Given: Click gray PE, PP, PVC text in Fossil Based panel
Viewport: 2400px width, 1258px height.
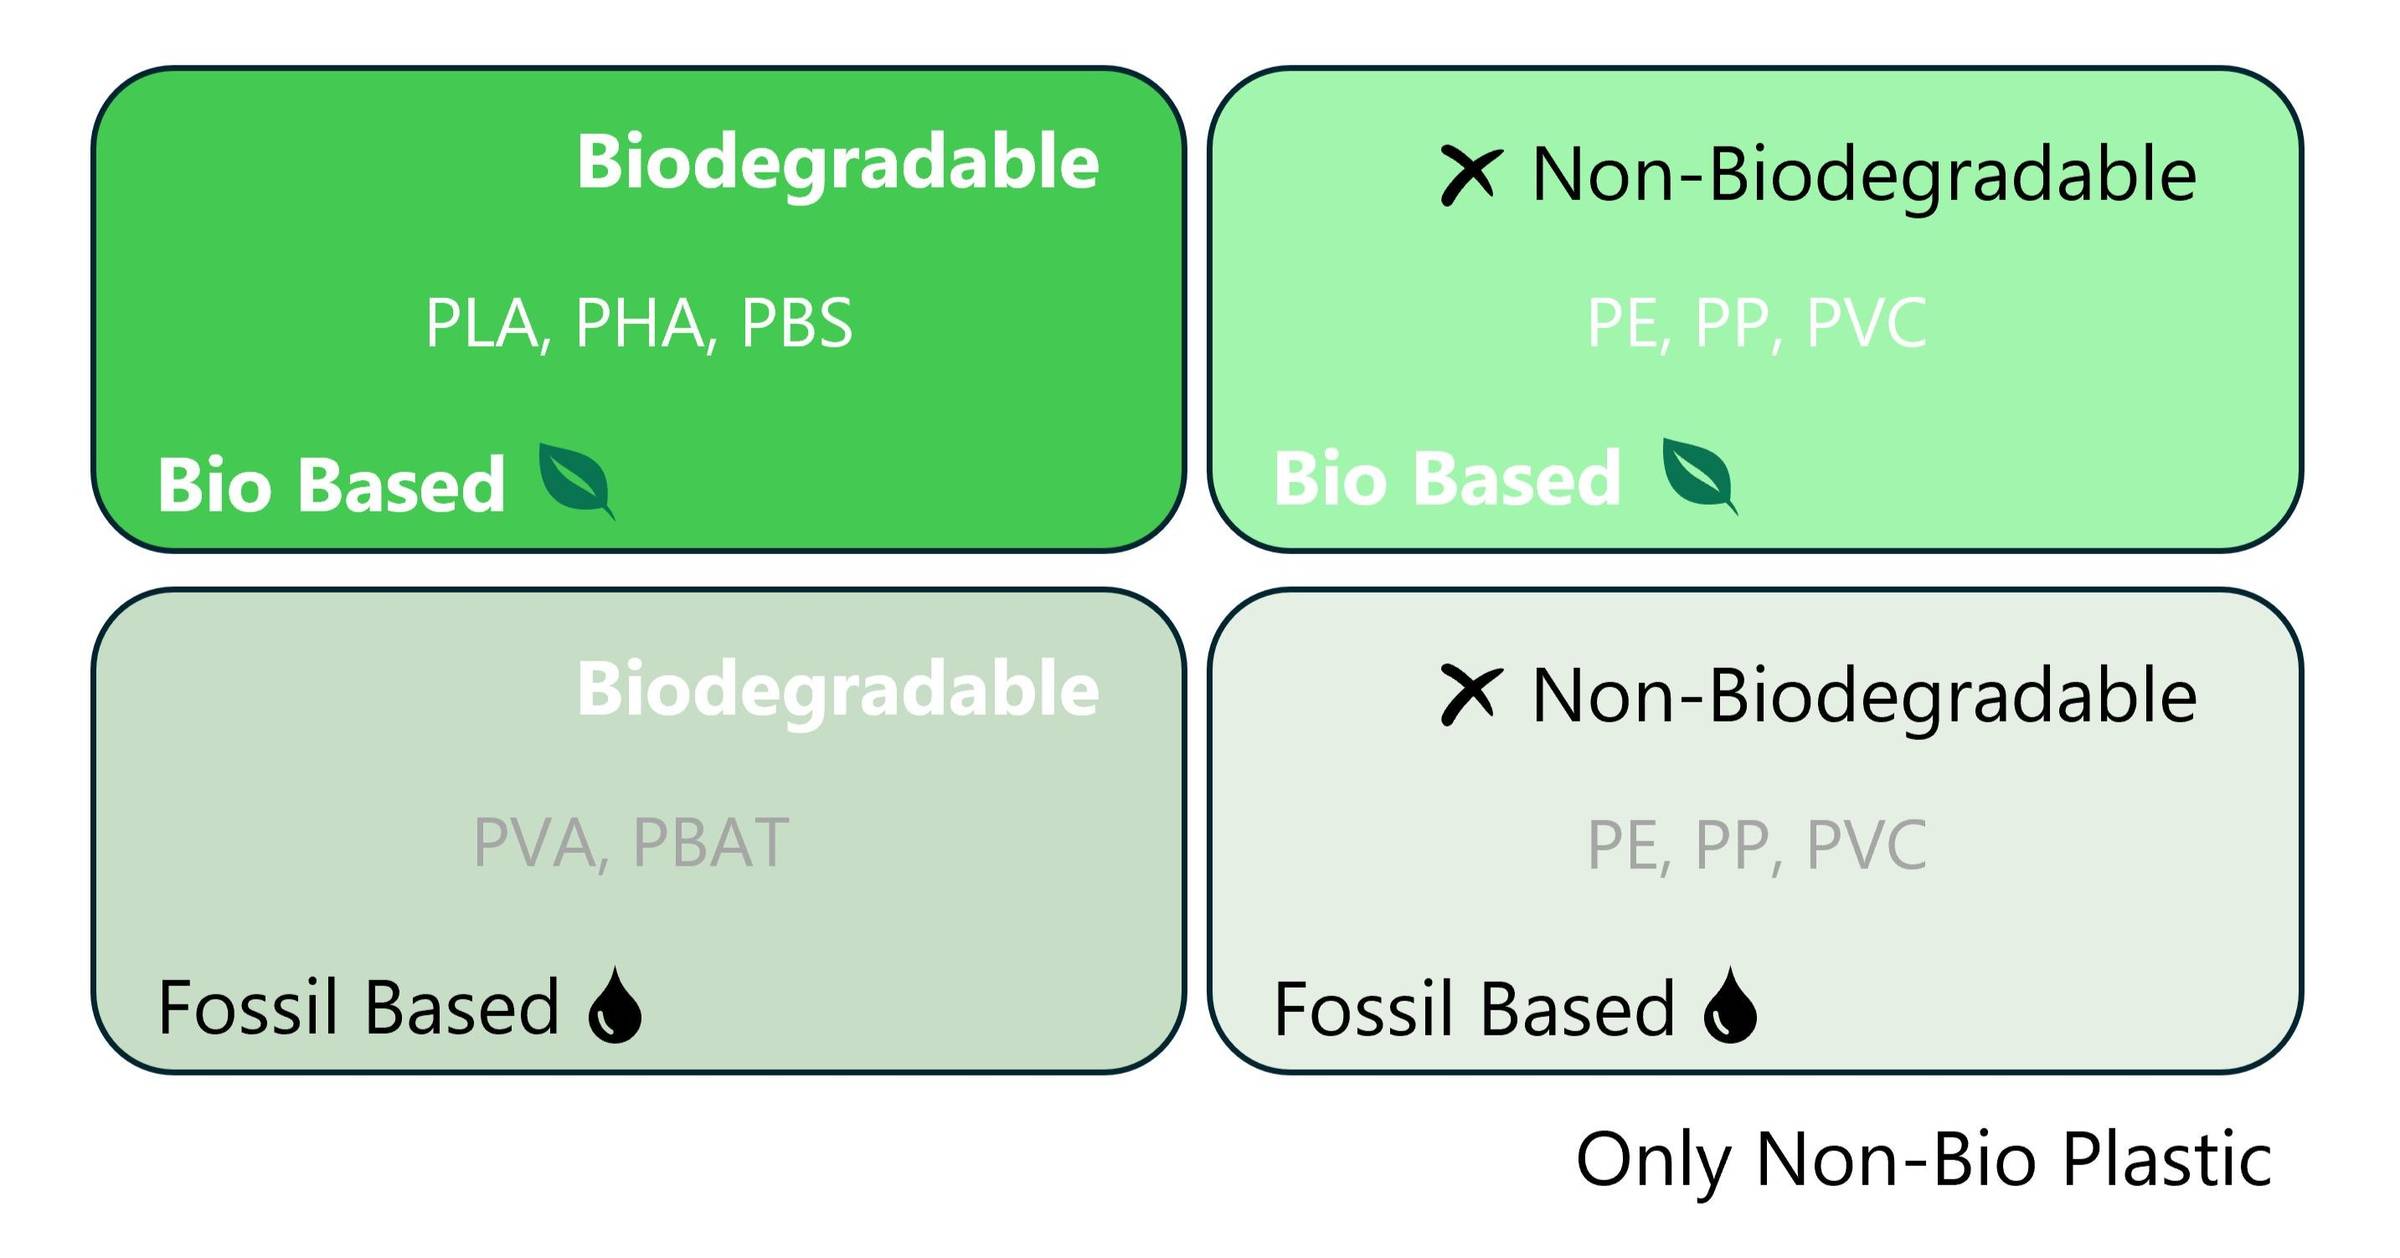Looking at the screenshot, I should (1757, 845).
